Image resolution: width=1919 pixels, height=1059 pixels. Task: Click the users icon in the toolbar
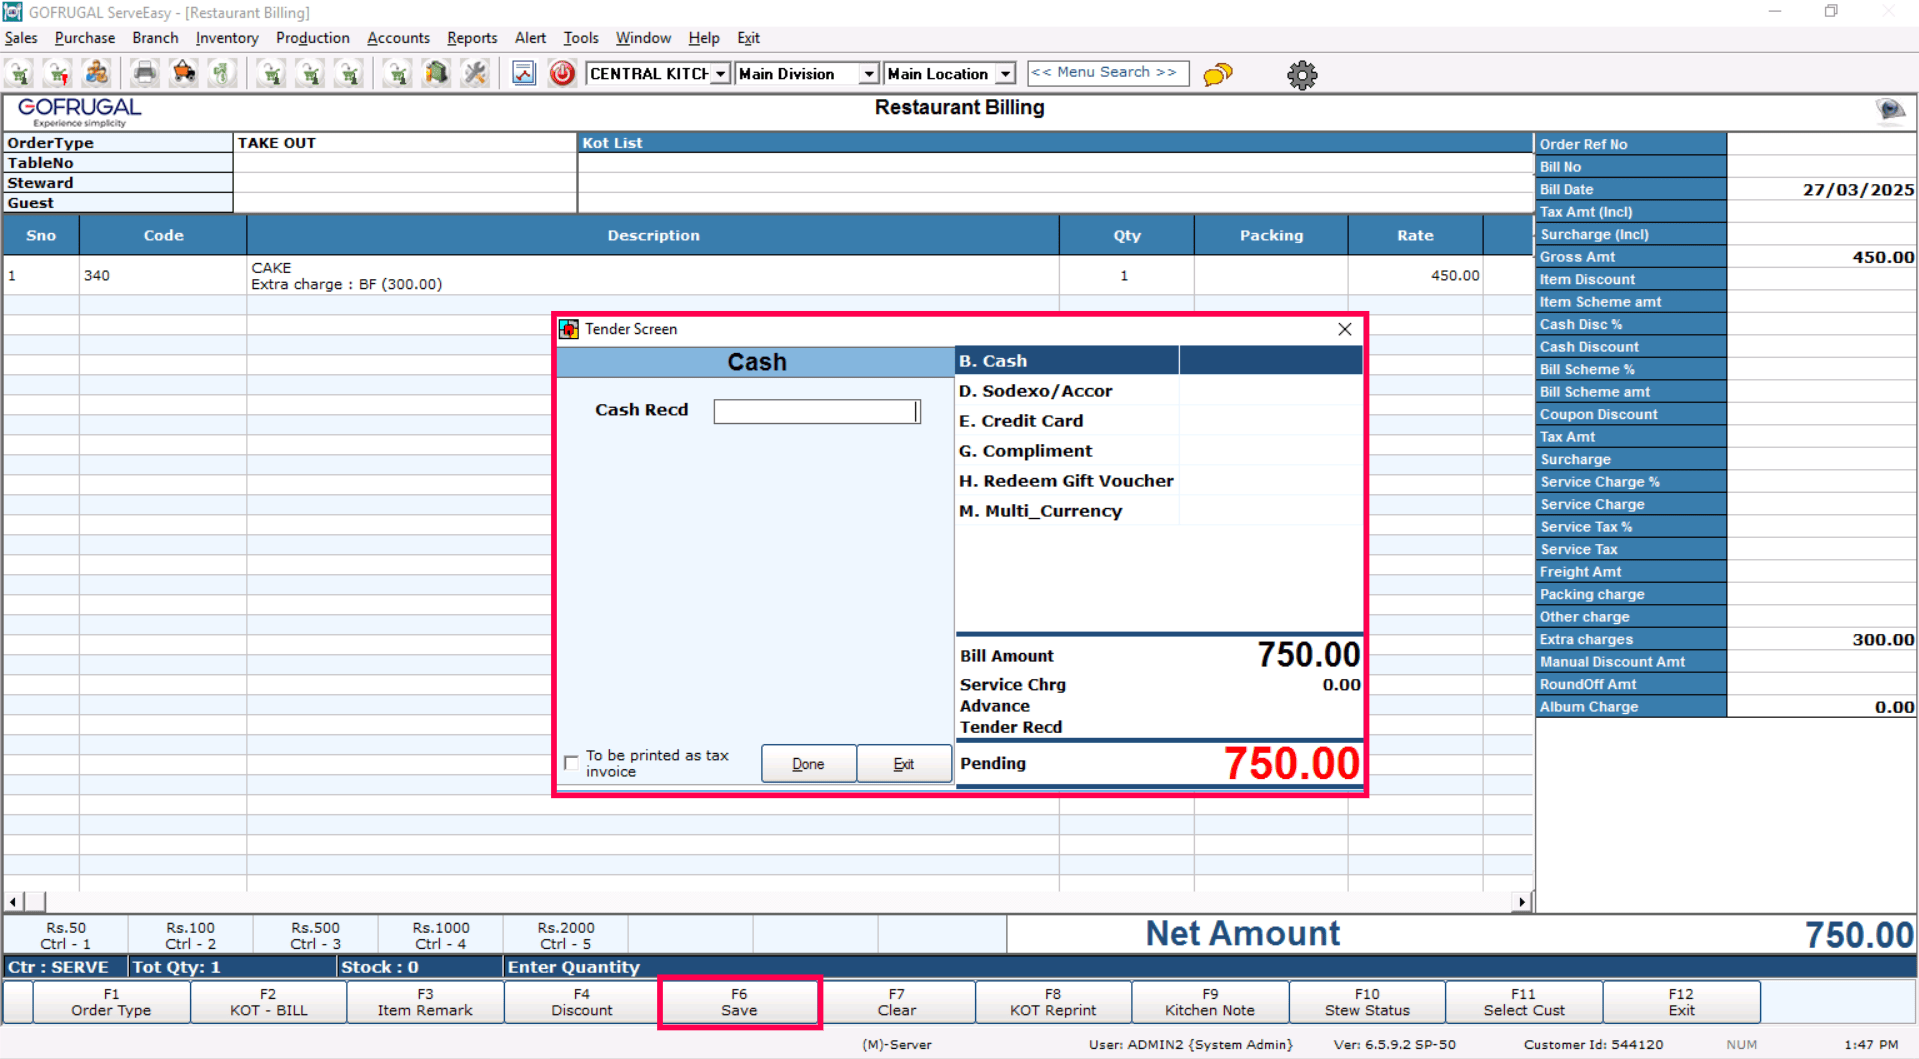pos(97,73)
